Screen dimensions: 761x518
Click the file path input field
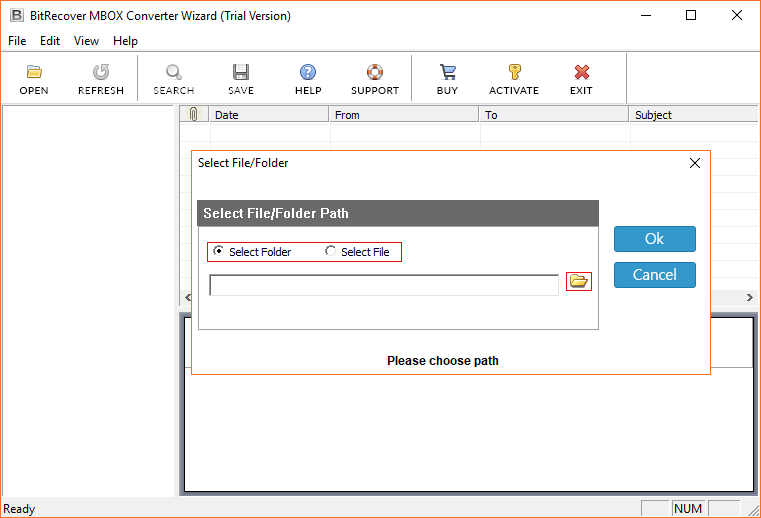point(384,286)
